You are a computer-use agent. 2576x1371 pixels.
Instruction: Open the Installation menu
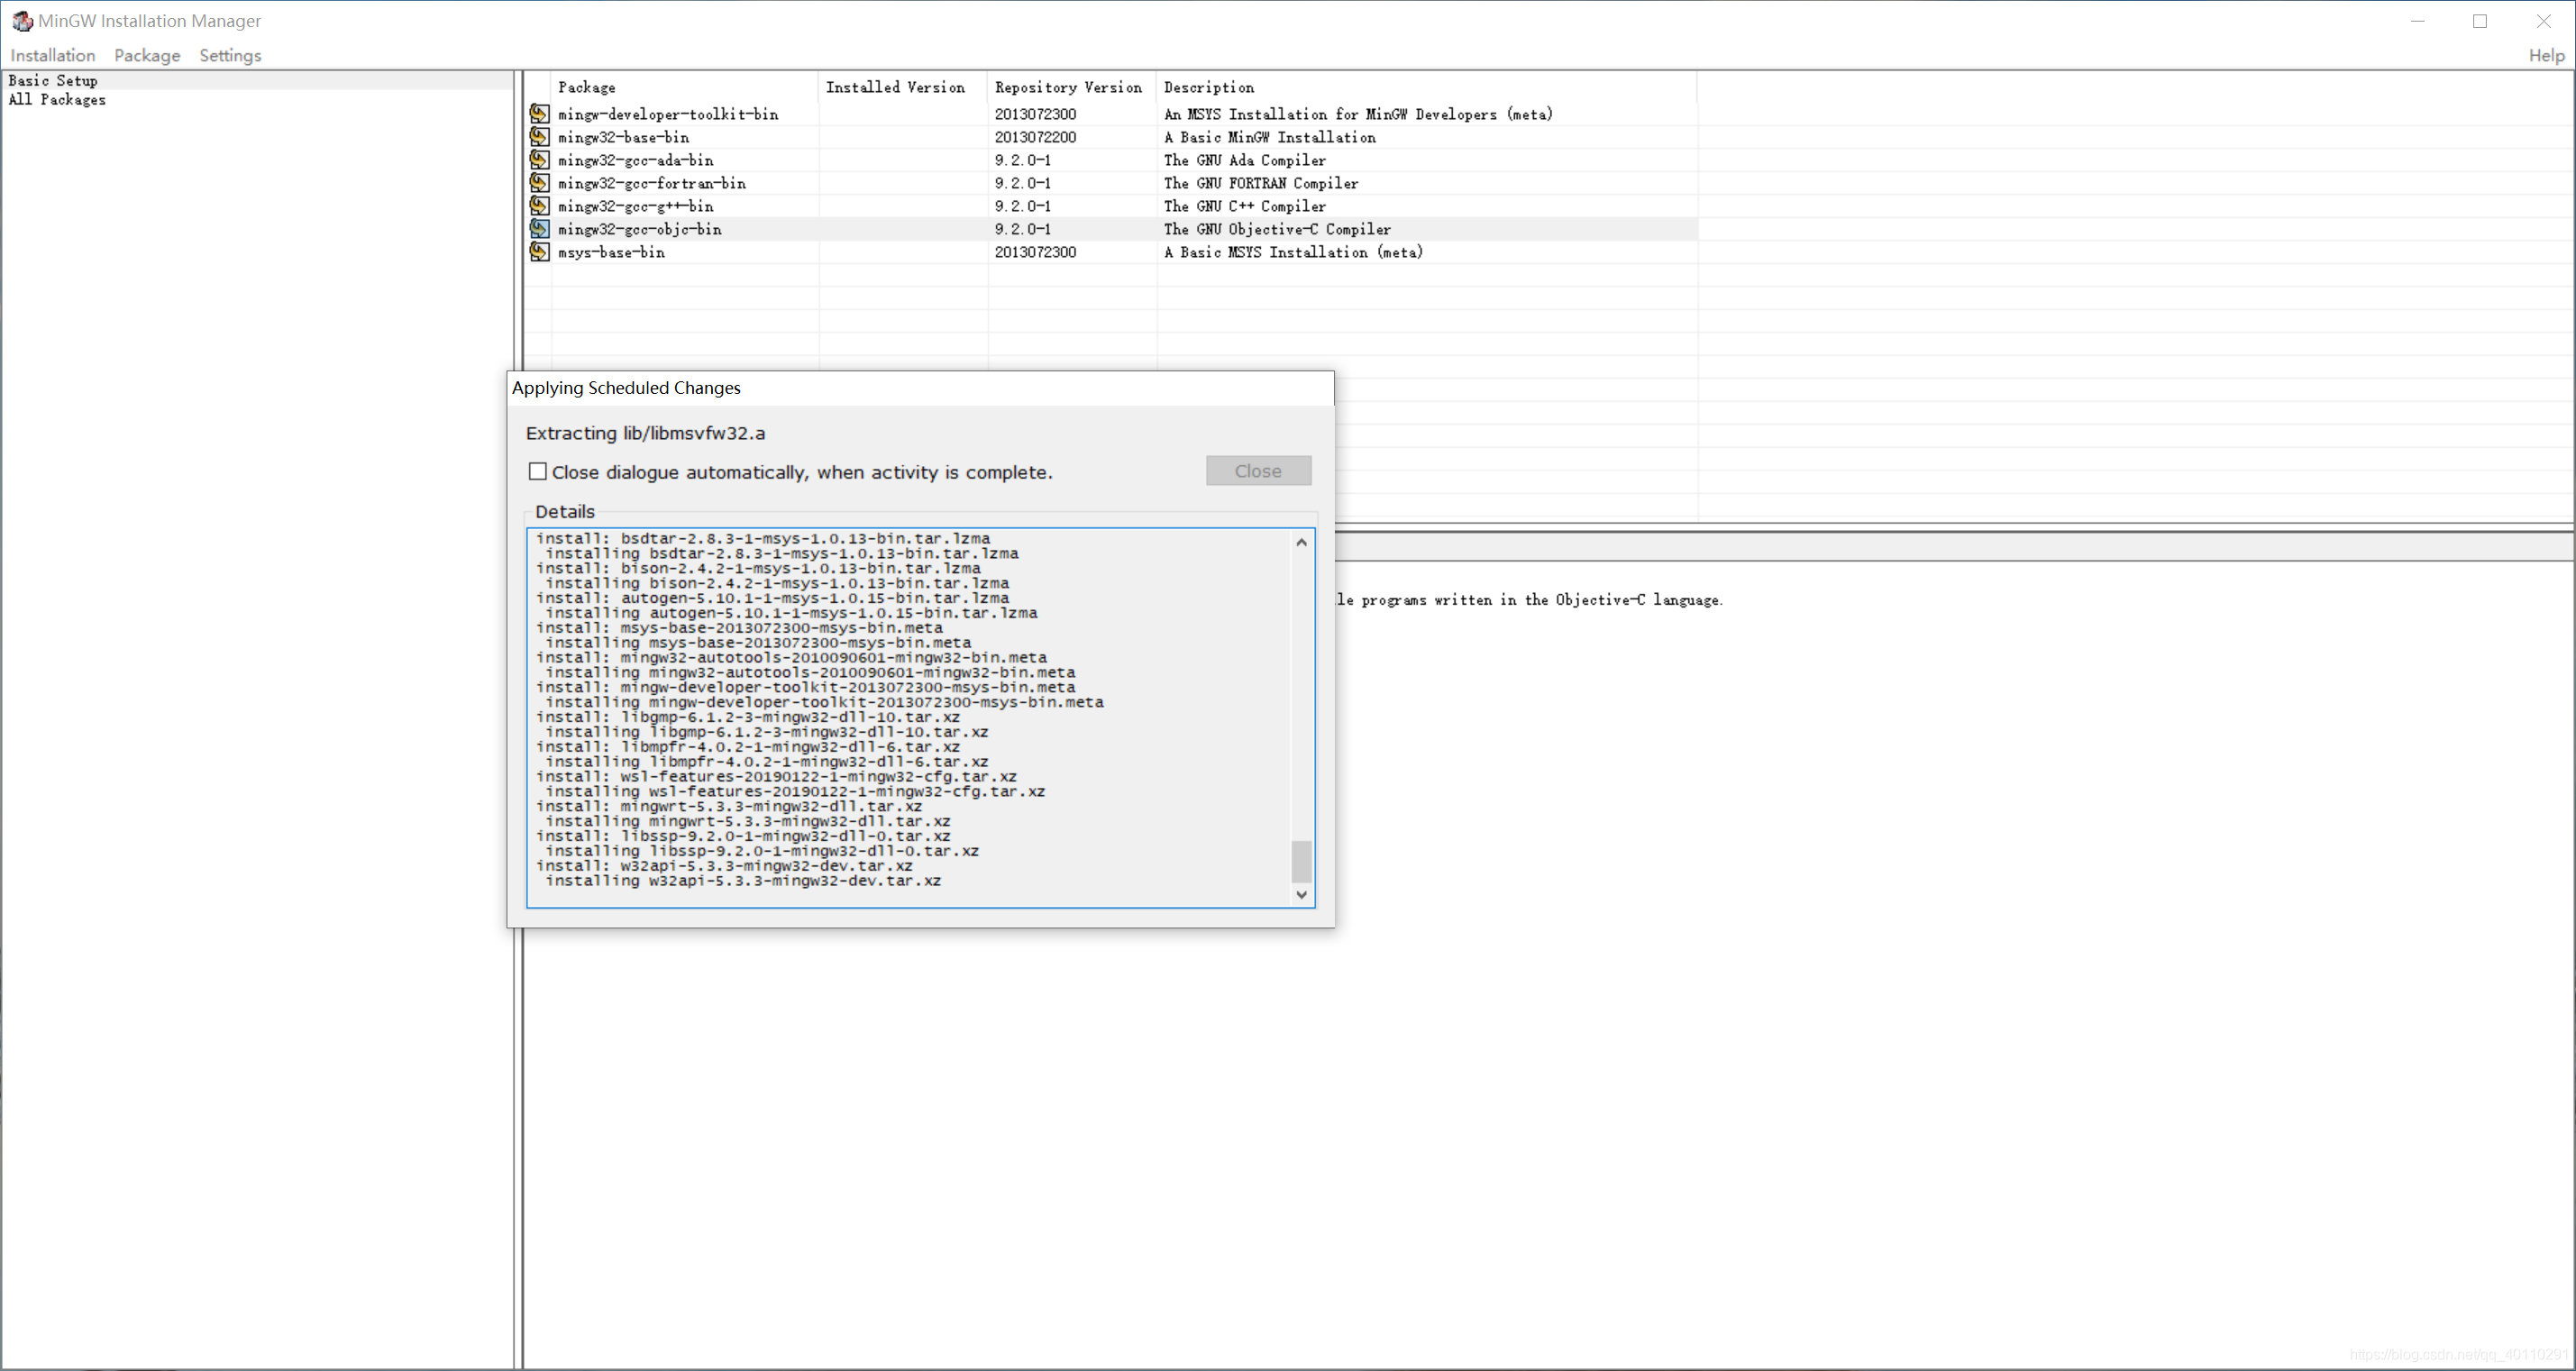click(53, 55)
